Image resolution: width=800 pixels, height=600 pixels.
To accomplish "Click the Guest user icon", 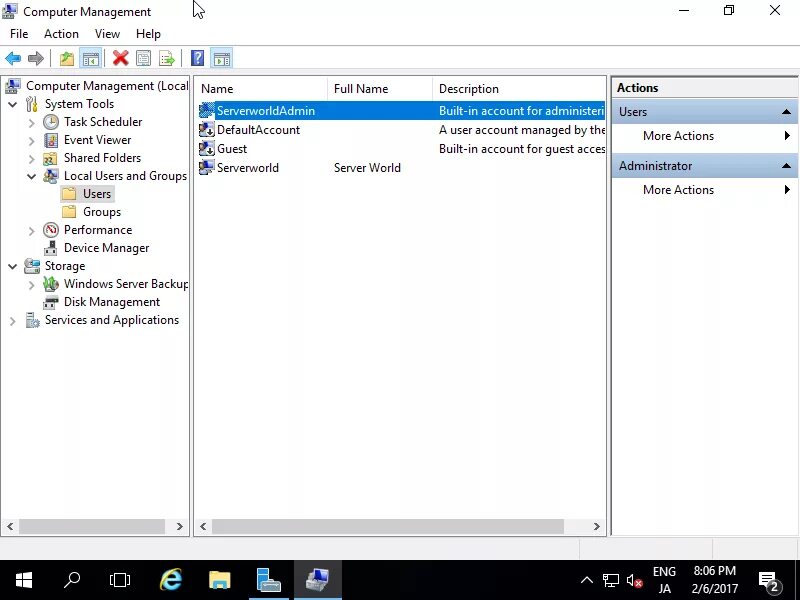I will coord(207,148).
